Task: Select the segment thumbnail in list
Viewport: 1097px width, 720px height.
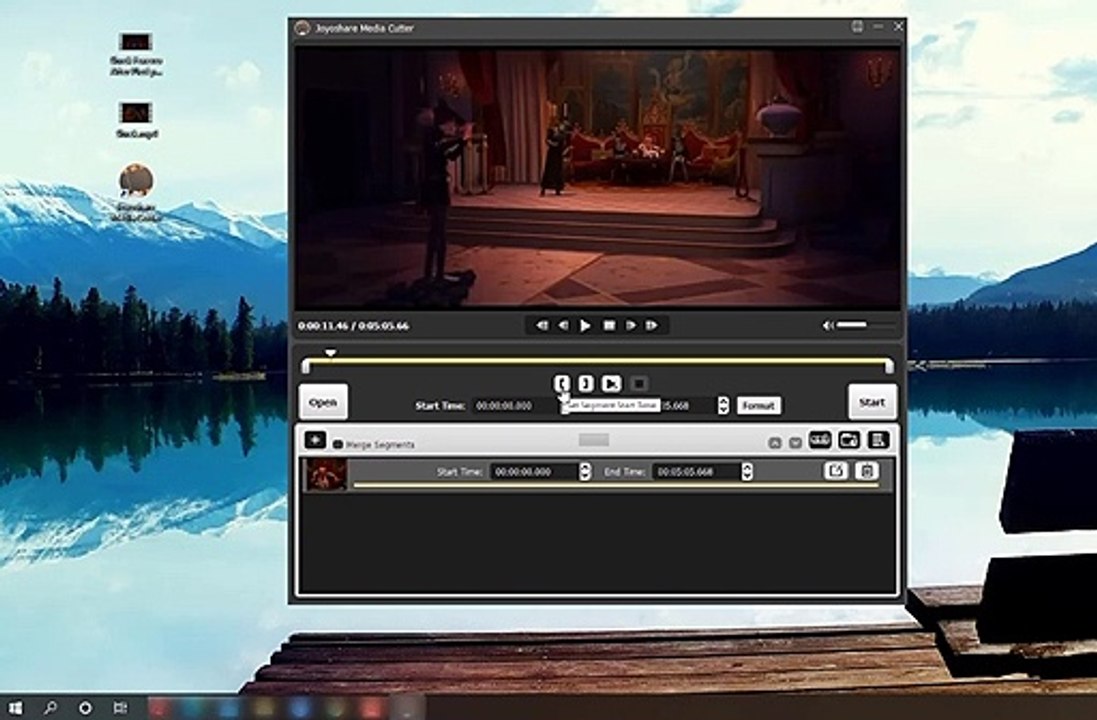Action: tap(326, 475)
